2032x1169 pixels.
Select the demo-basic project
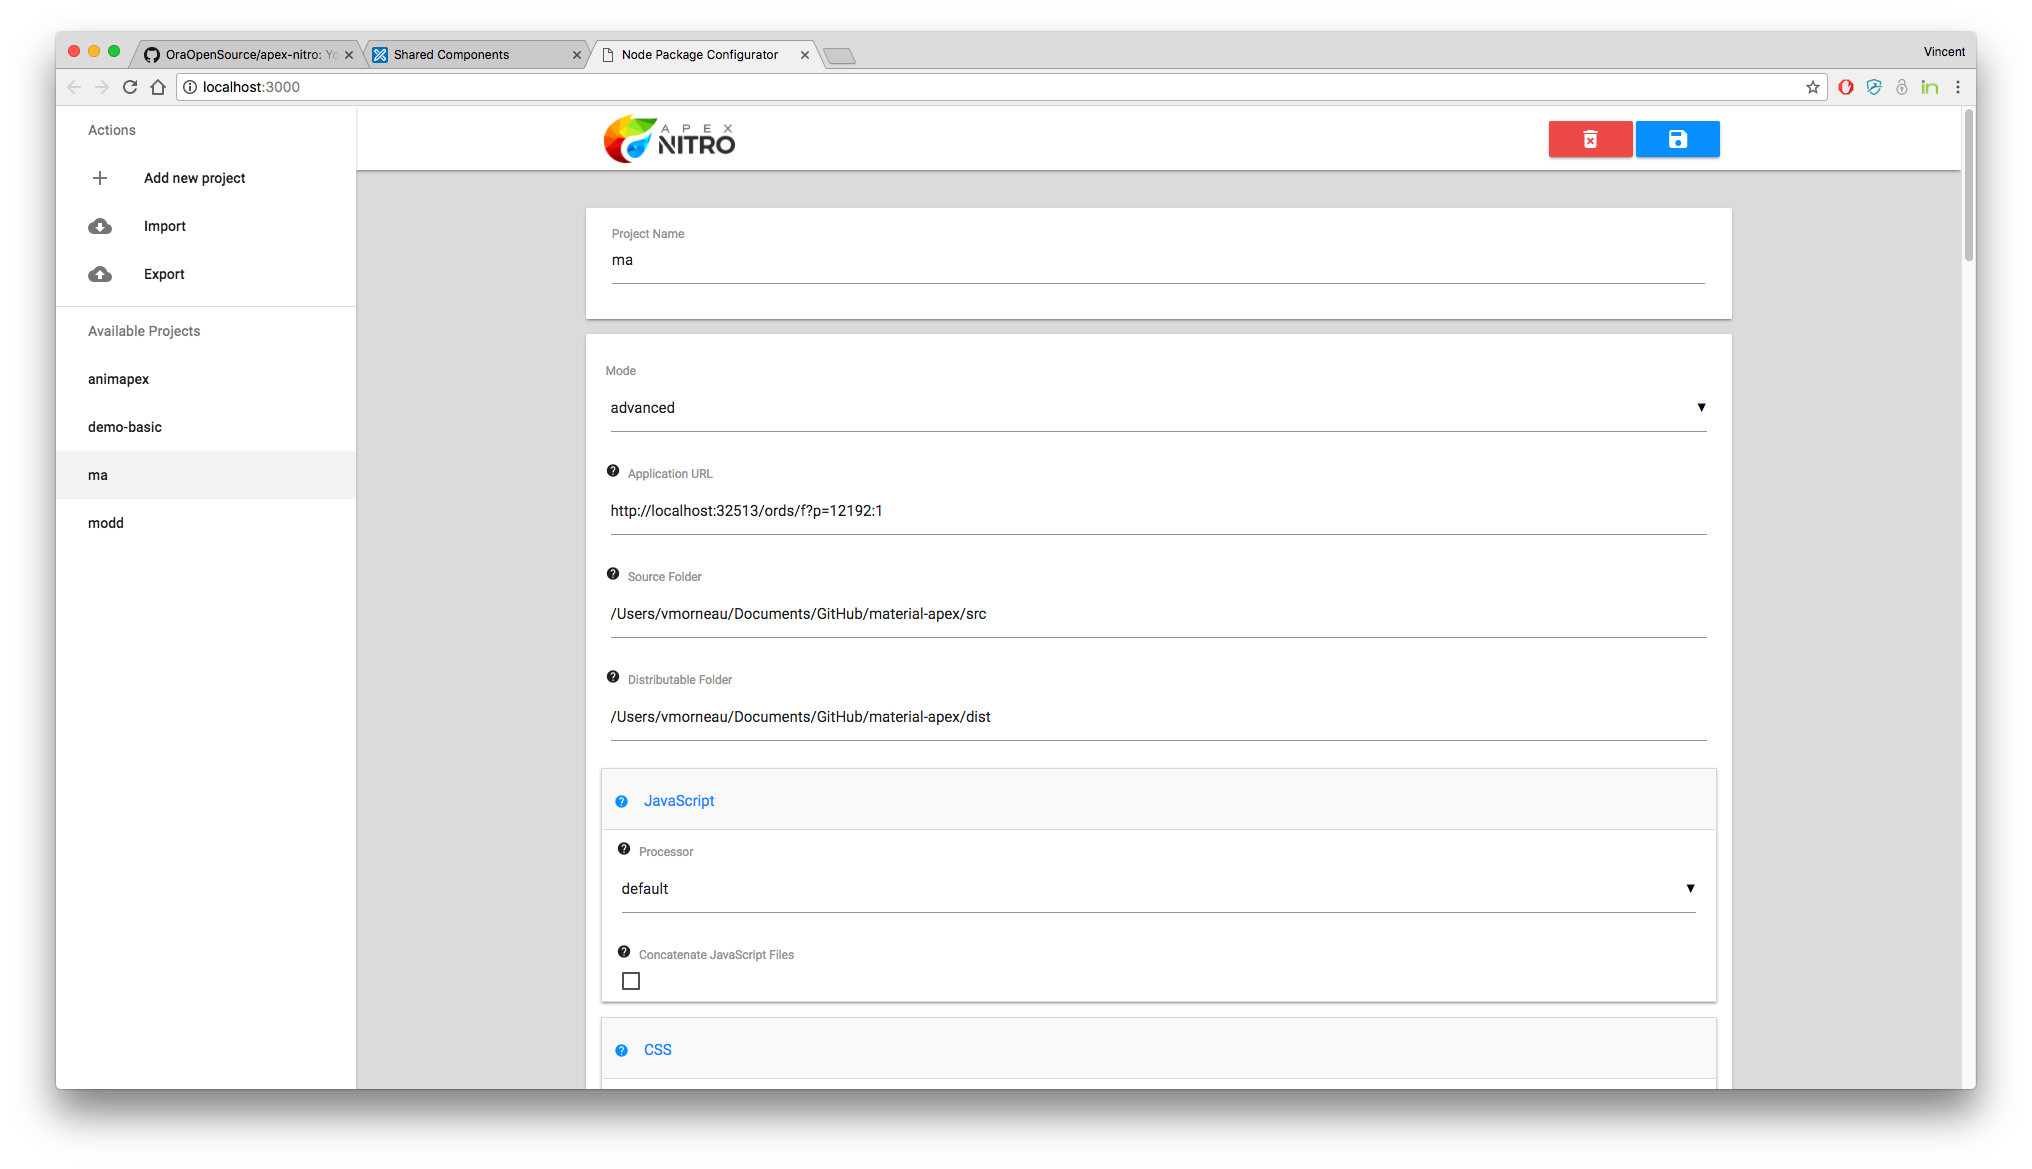pos(125,427)
